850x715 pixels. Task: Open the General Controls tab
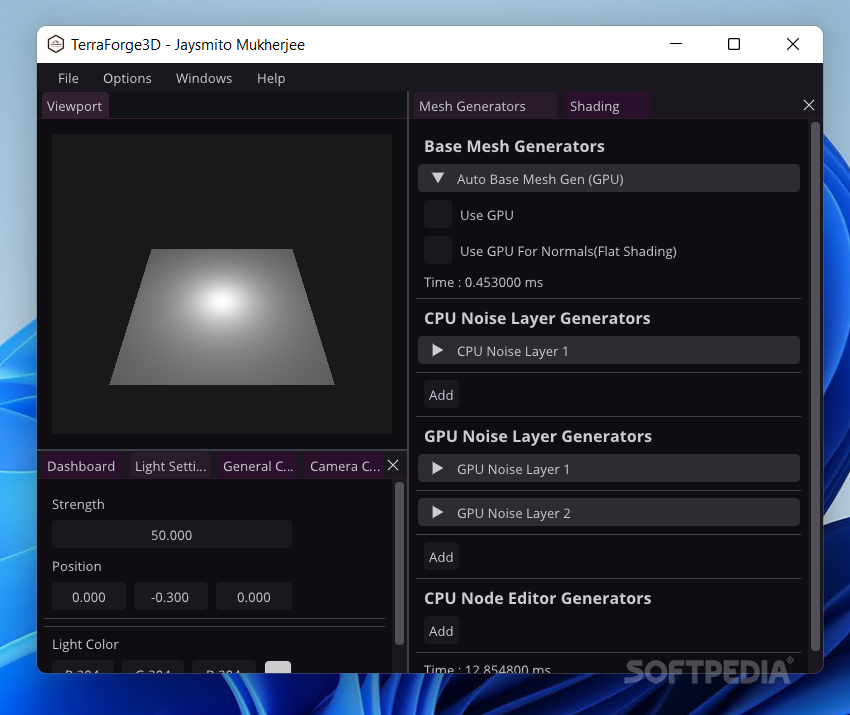[258, 466]
